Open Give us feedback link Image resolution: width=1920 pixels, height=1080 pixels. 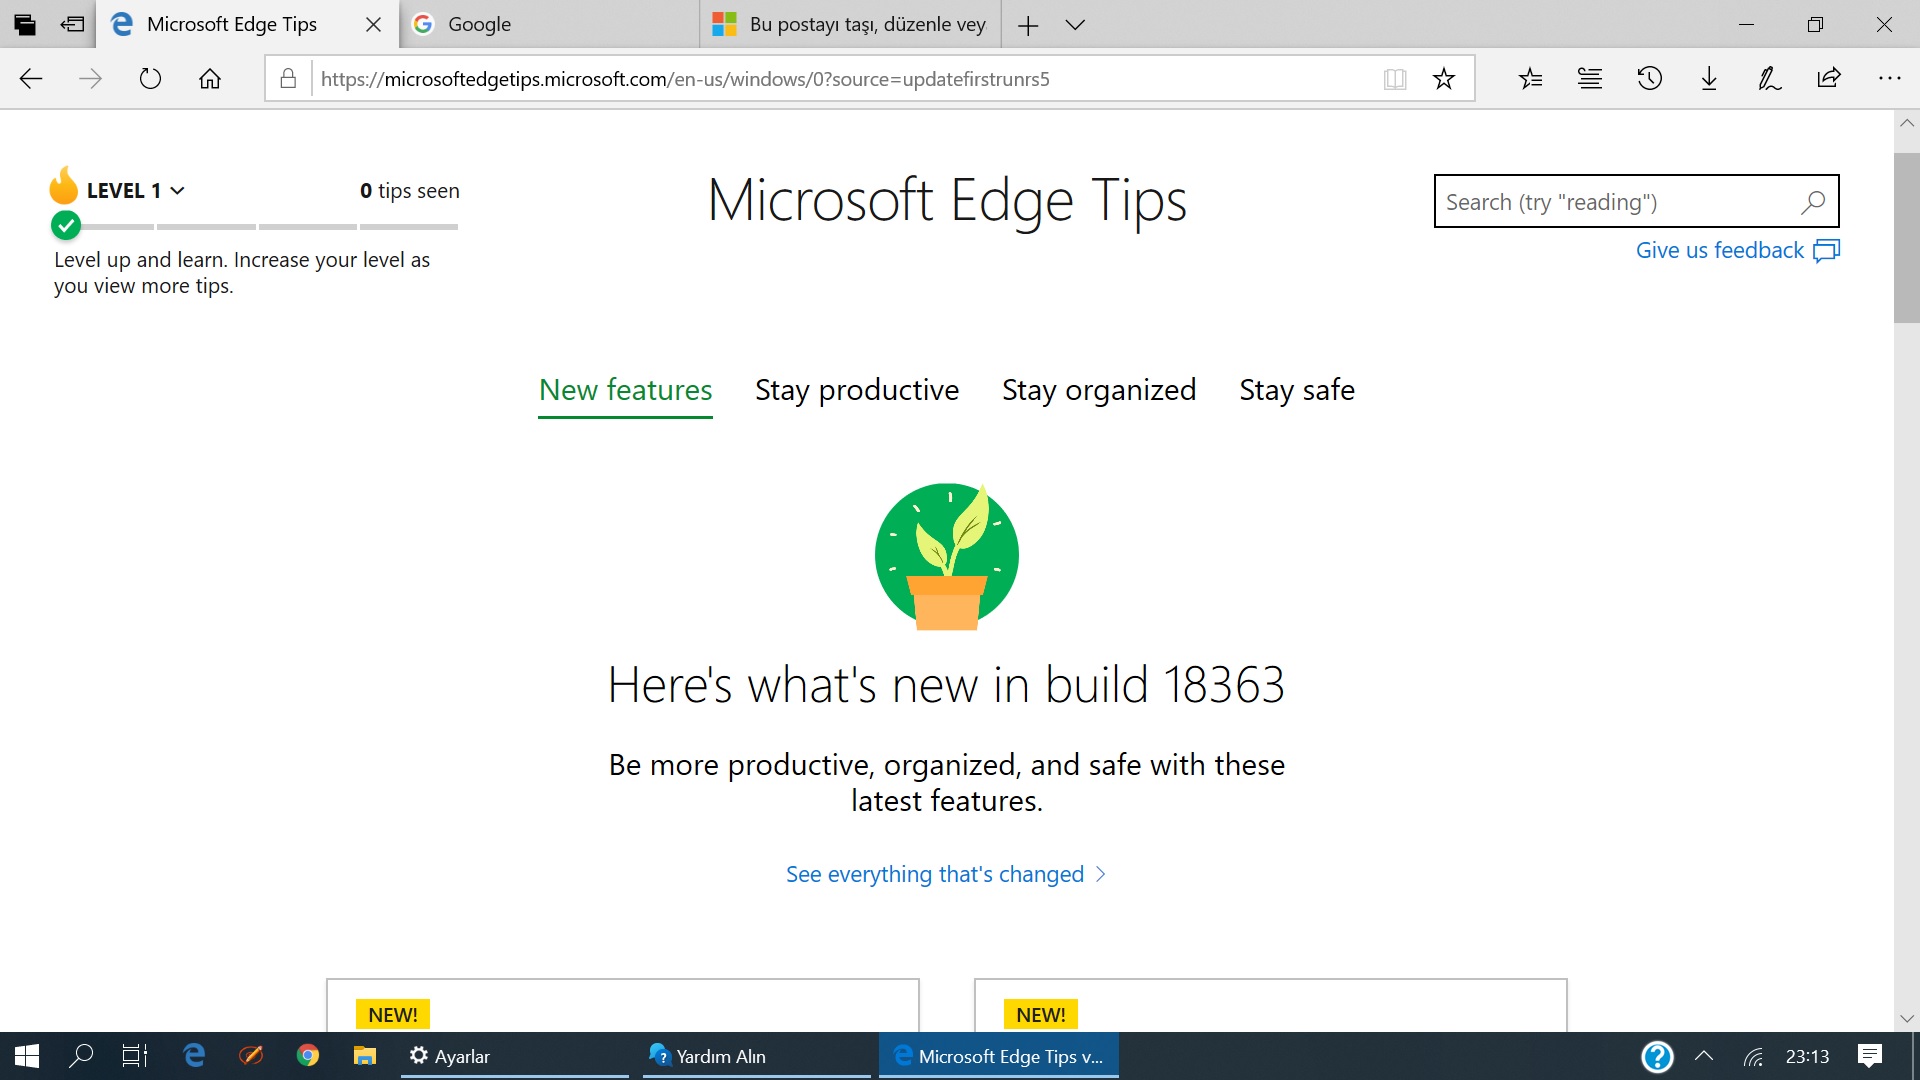1737,250
